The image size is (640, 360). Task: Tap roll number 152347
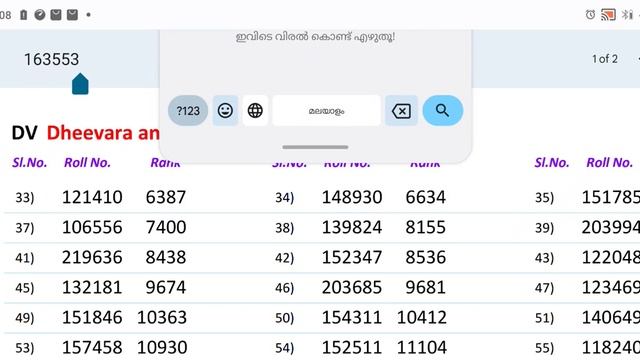[x=352, y=257]
